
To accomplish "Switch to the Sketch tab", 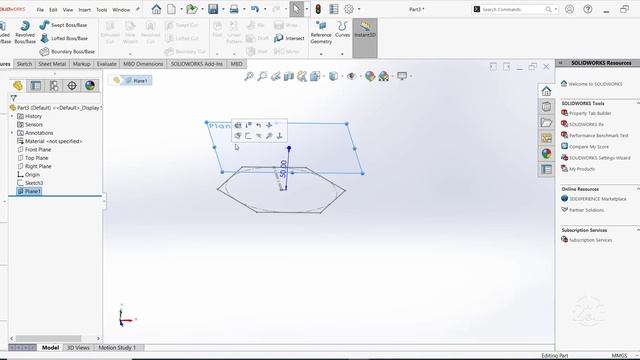I will pyautogui.click(x=24, y=64).
